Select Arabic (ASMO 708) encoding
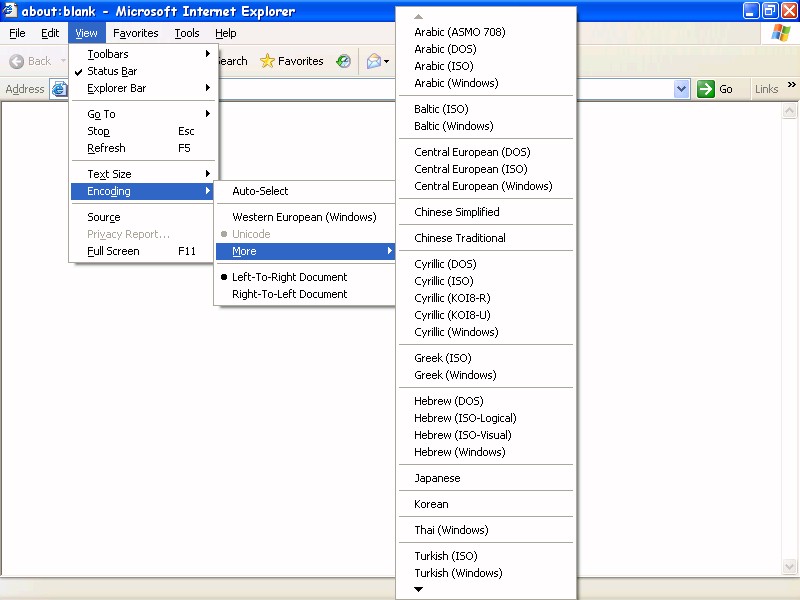Image resolution: width=800 pixels, height=600 pixels. [486, 32]
